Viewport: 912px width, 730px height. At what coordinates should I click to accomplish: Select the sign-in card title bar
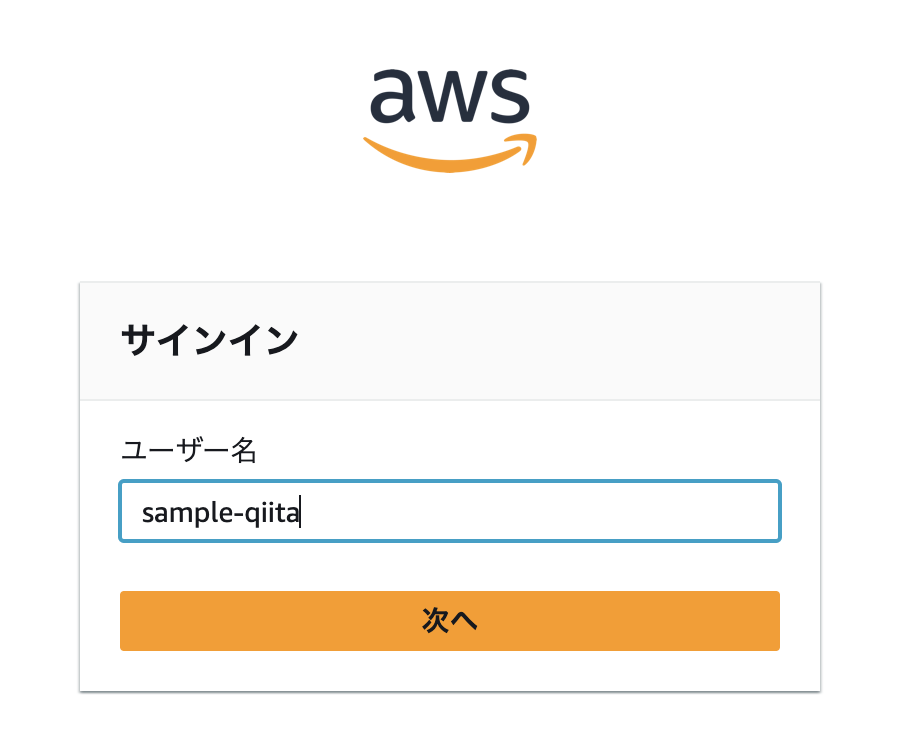(x=450, y=340)
